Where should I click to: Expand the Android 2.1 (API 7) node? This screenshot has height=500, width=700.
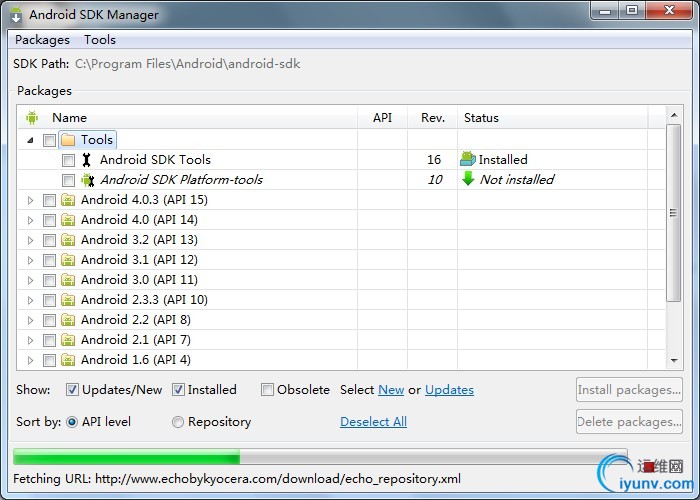30,340
